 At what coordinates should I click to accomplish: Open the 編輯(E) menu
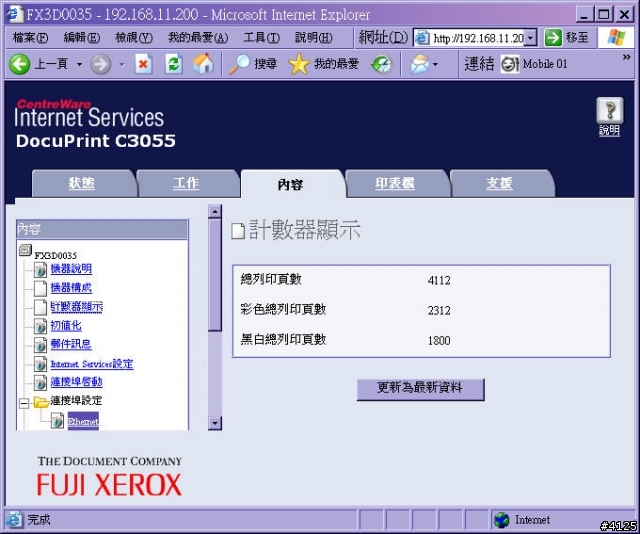click(82, 38)
